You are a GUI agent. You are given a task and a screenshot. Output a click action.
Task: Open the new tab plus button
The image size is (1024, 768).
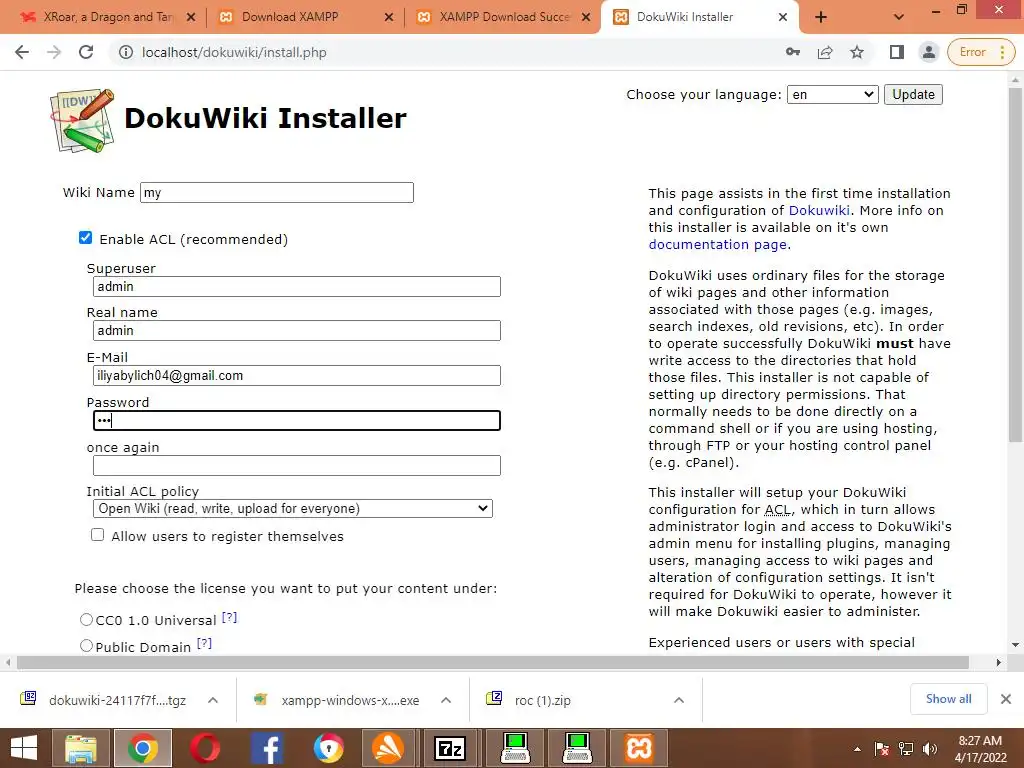(x=821, y=17)
